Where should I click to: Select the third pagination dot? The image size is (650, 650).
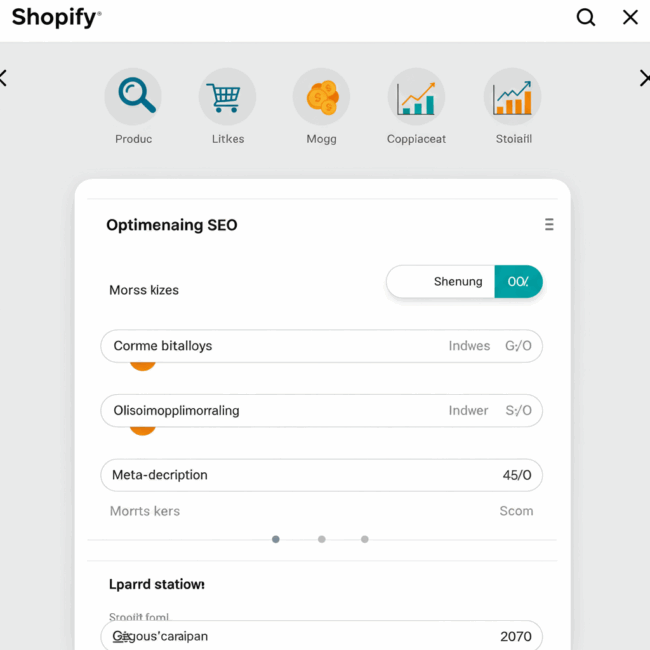[x=365, y=539]
